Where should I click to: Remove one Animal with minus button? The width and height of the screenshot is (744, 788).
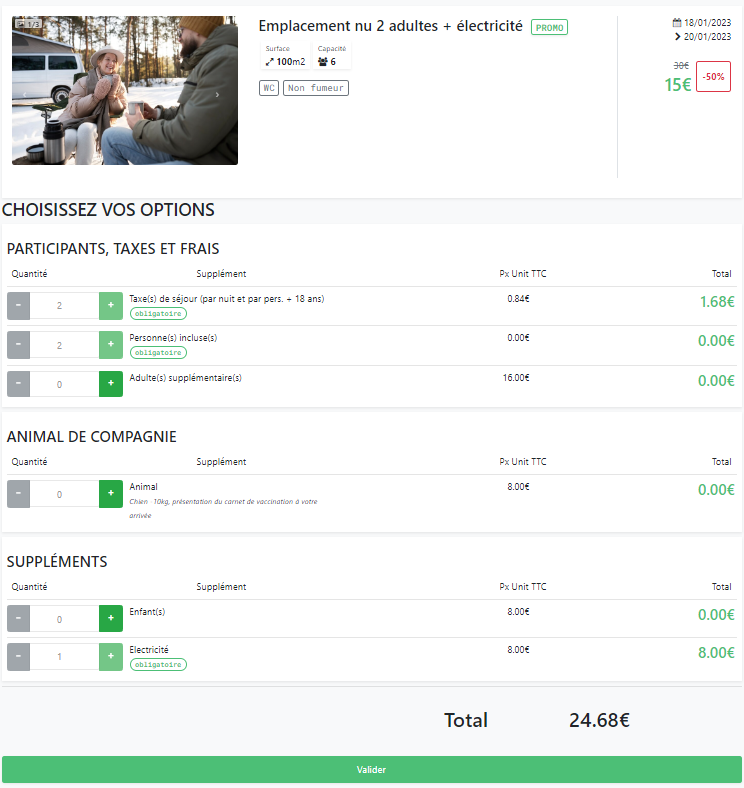tap(18, 493)
